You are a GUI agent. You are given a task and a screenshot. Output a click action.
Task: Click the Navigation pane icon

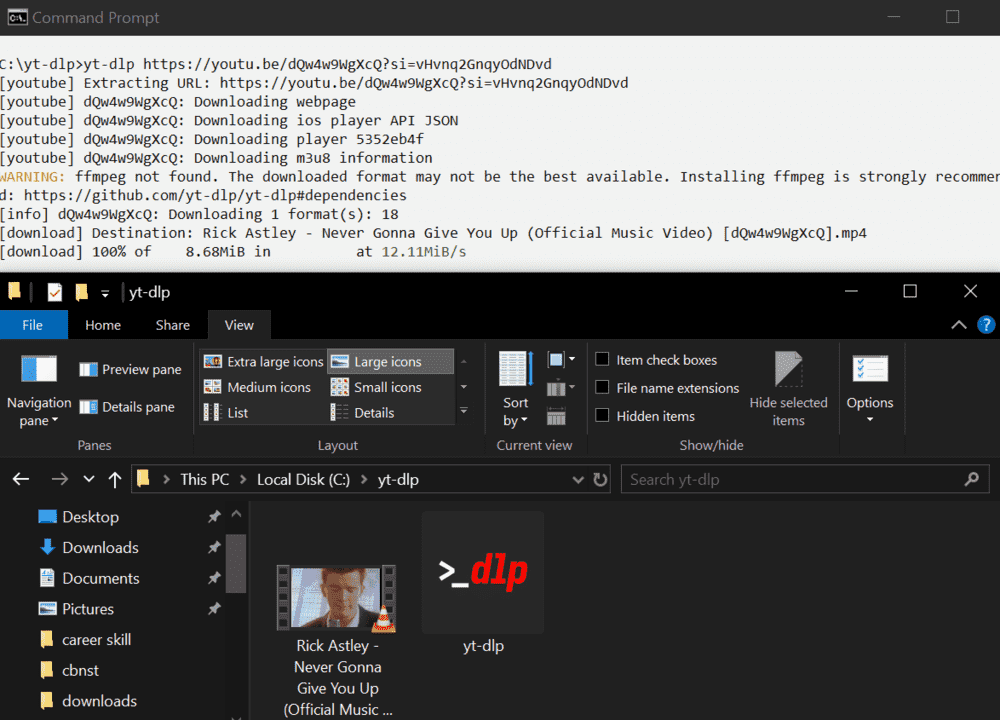pyautogui.click(x=39, y=369)
